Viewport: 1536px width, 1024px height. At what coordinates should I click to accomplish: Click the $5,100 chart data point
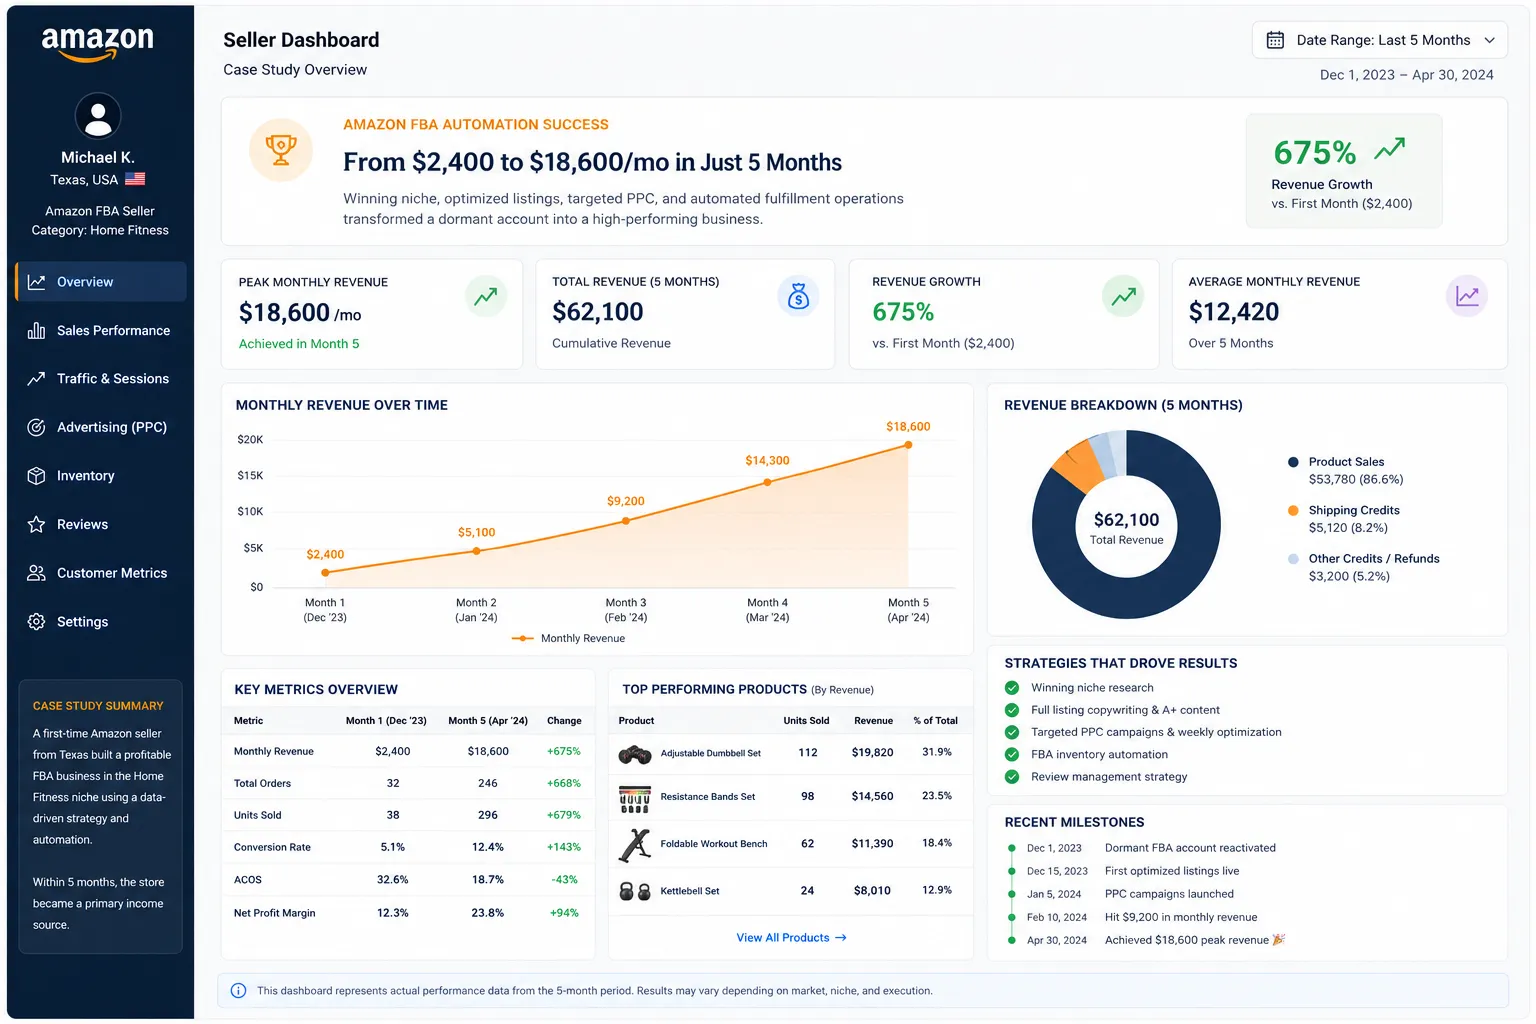(476, 551)
